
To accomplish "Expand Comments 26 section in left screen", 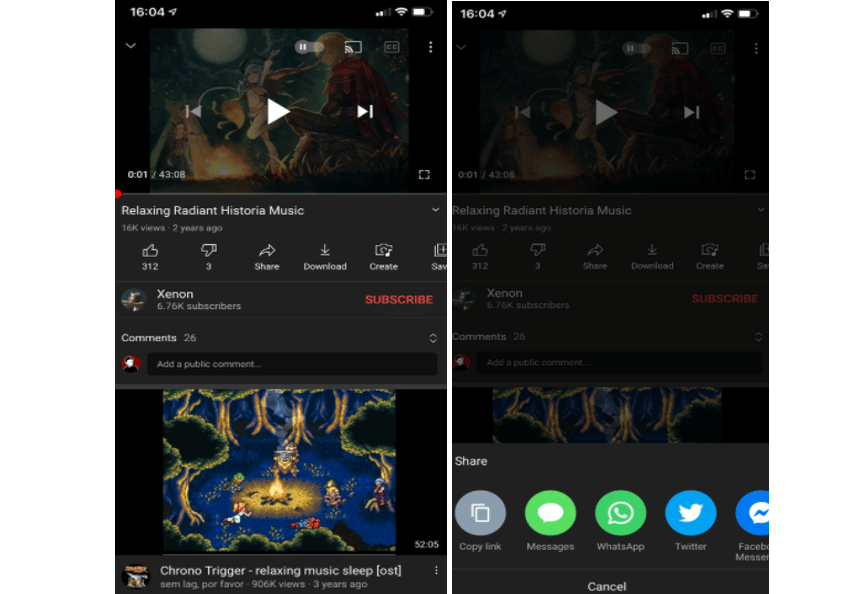I will 433,338.
